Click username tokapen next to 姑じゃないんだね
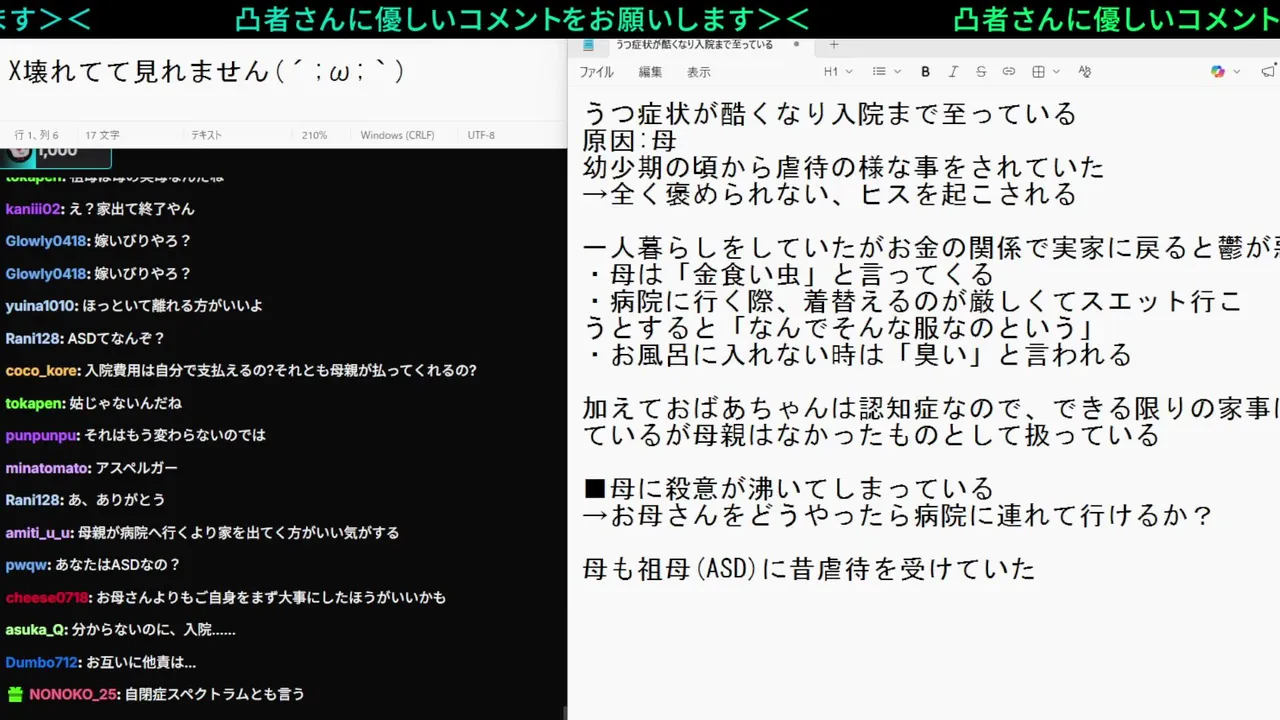Viewport: 1280px width, 720px height. point(34,403)
